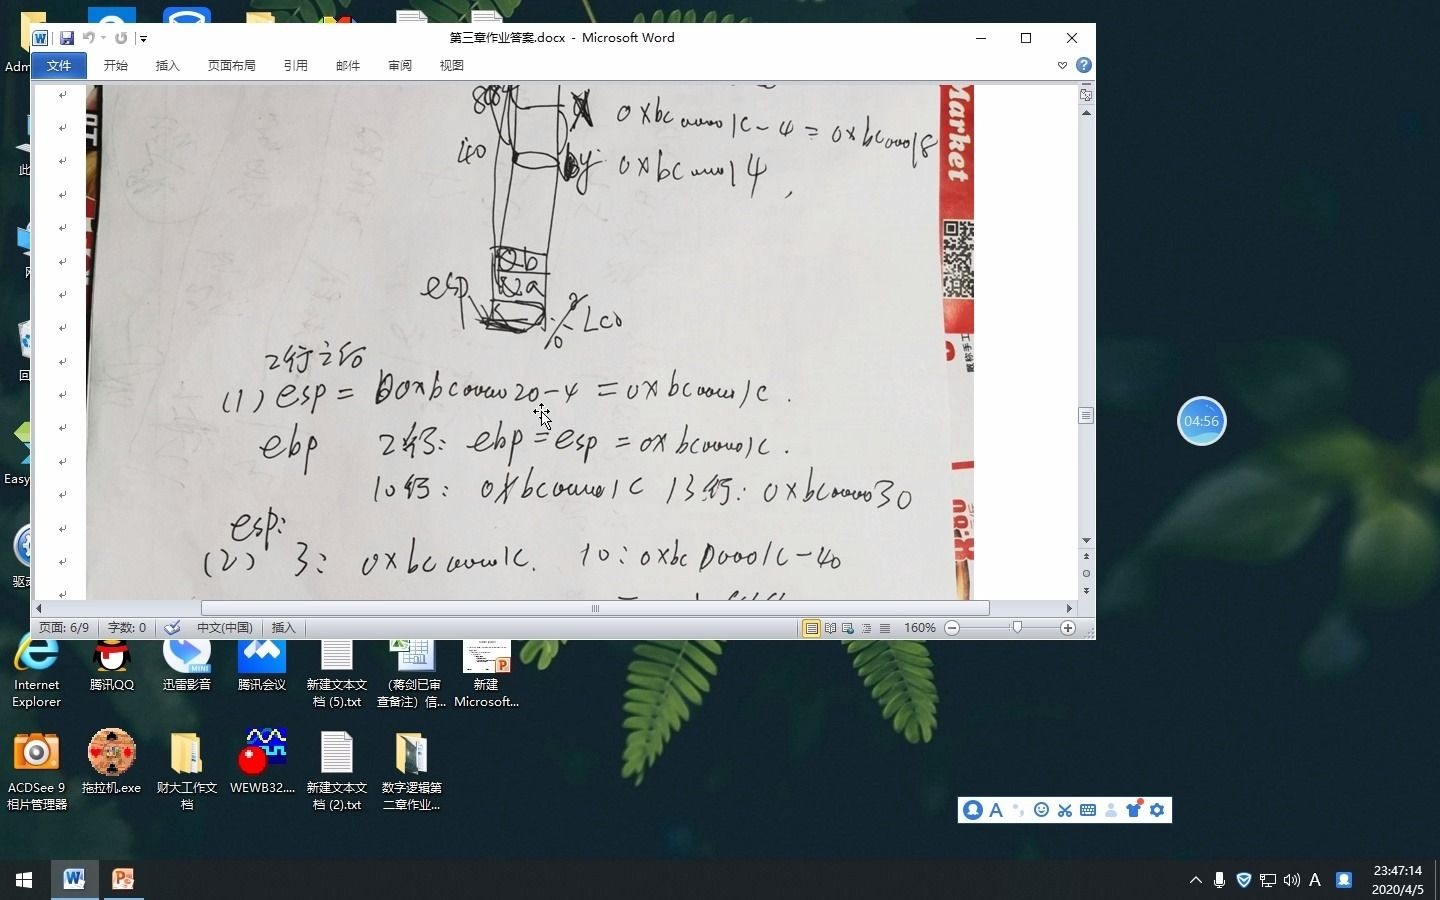Toggle the 插入 insert/overtype mode
Screen dimensions: 1440x900
[x=284, y=628]
